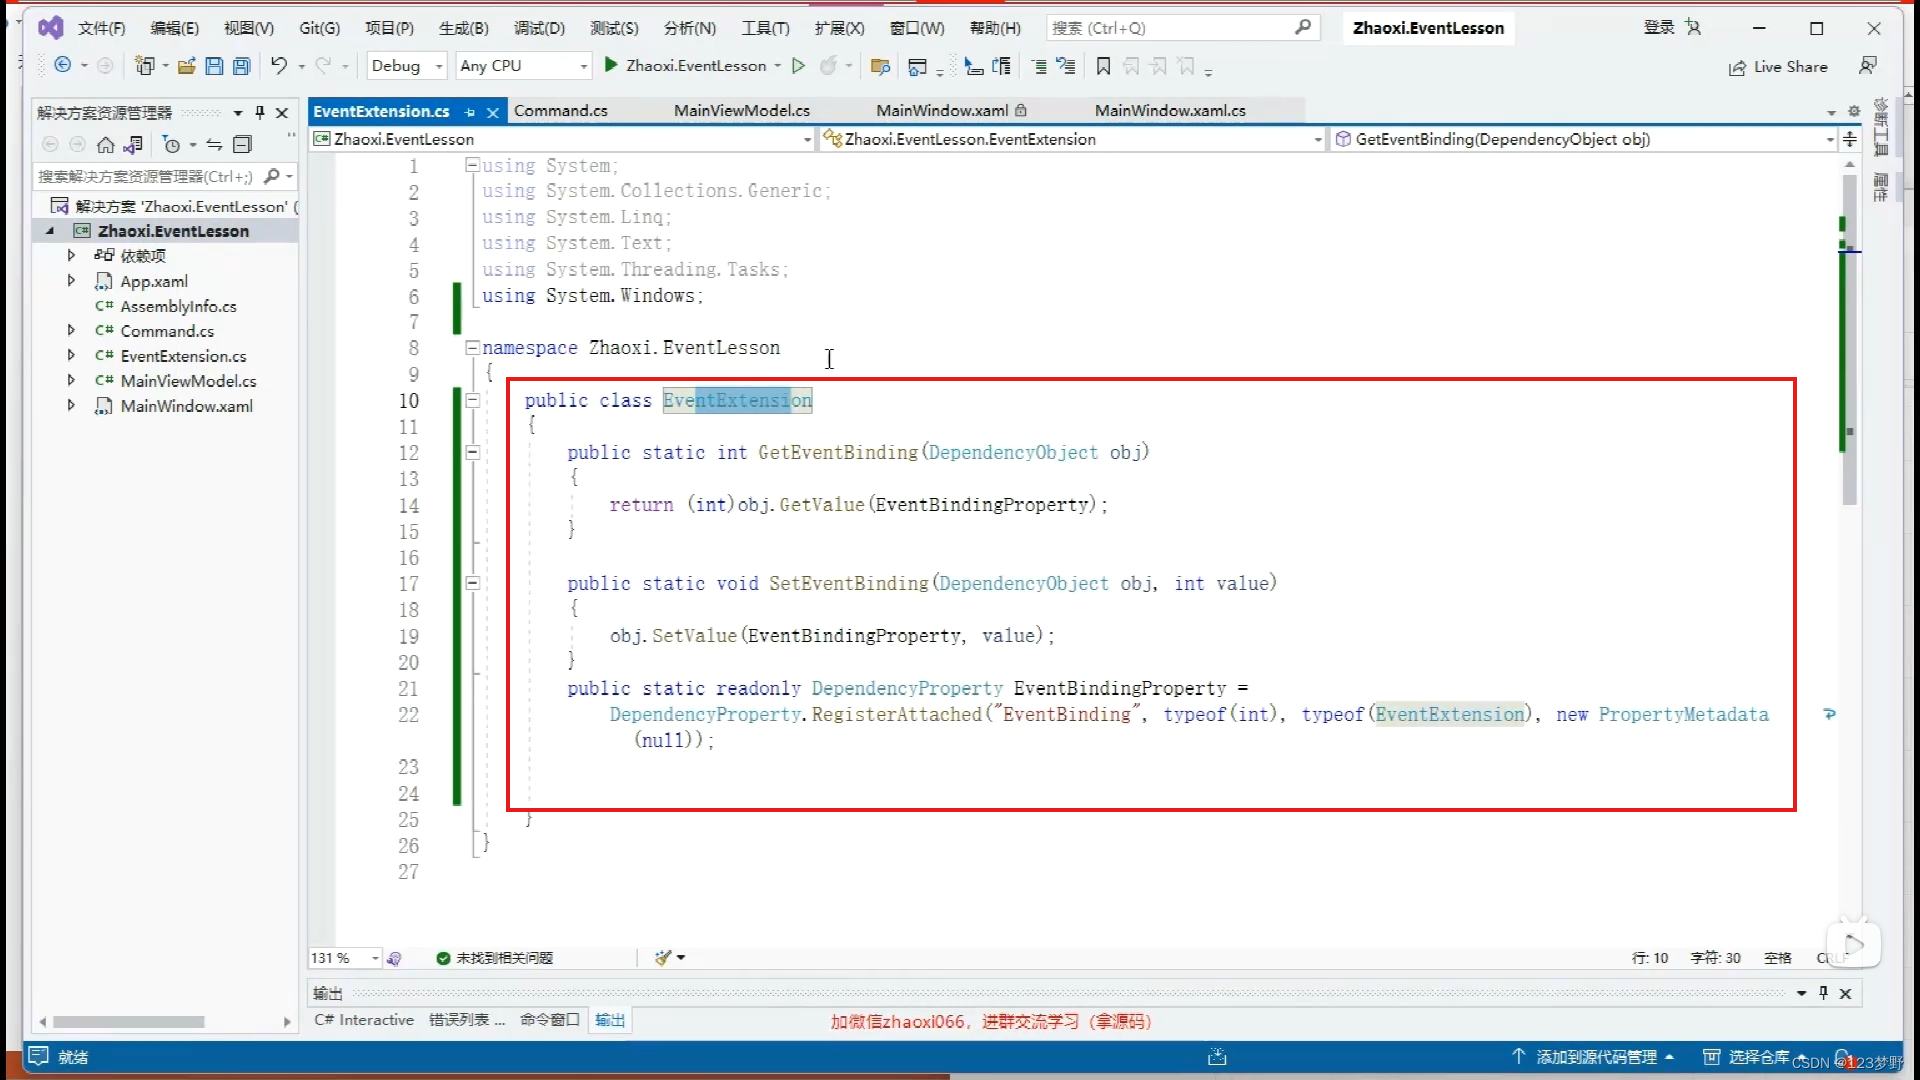Collapse the GetEventBinding method block
The width and height of the screenshot is (1920, 1080).
472,452
